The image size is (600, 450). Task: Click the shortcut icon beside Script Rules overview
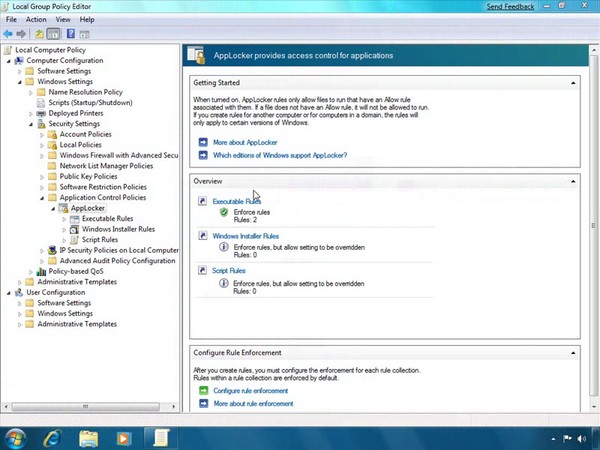point(202,270)
